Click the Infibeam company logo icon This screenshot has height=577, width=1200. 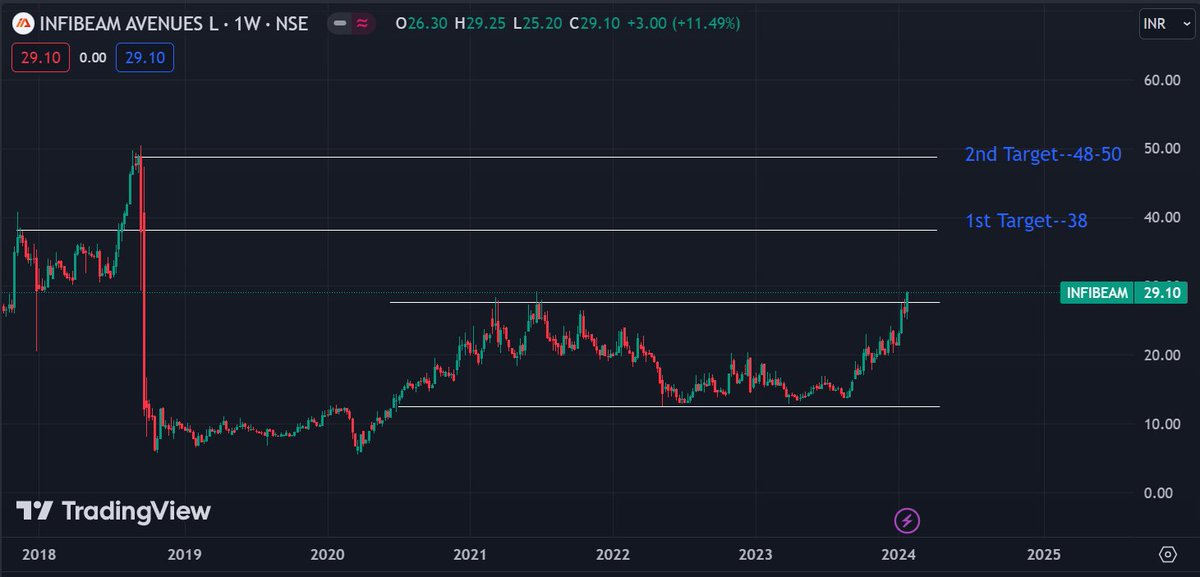tap(24, 22)
